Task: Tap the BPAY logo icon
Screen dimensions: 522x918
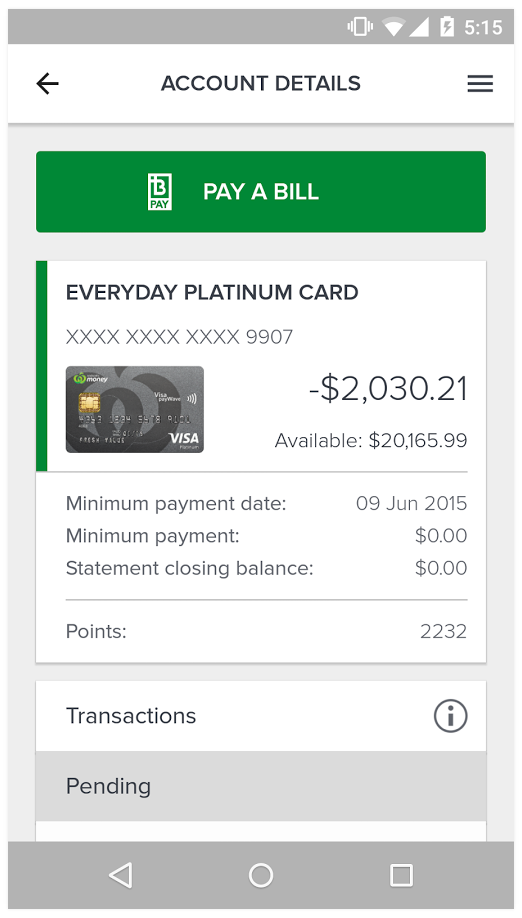Action: tap(160, 192)
